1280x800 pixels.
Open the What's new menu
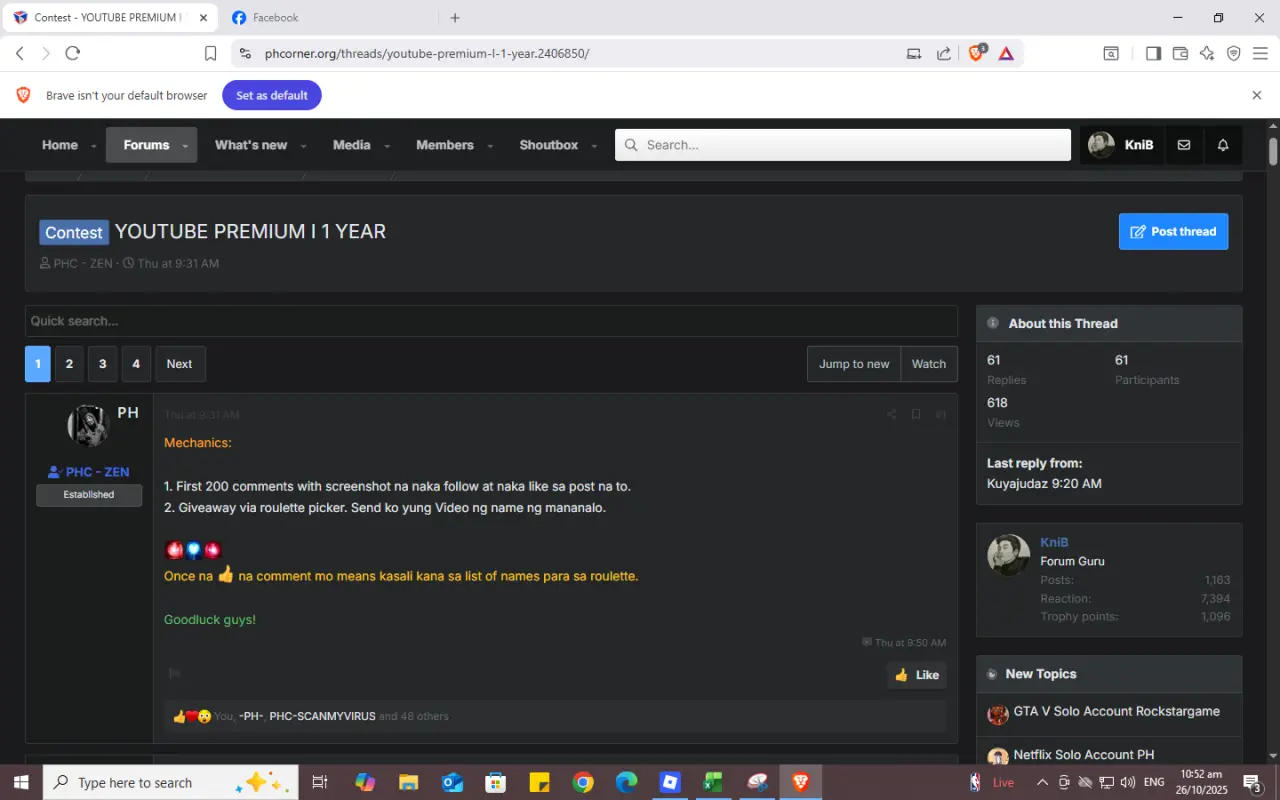tap(251, 145)
